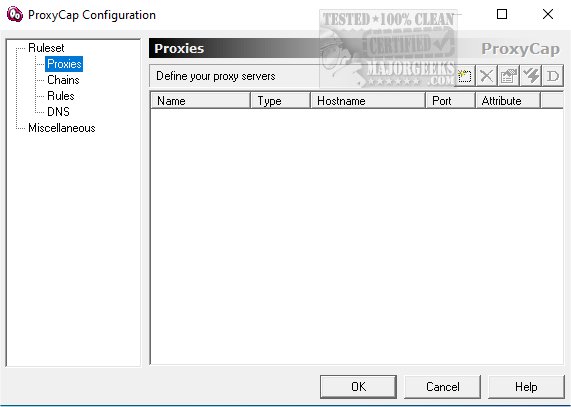Click the Cancel button
The width and height of the screenshot is (571, 407).
(442, 387)
